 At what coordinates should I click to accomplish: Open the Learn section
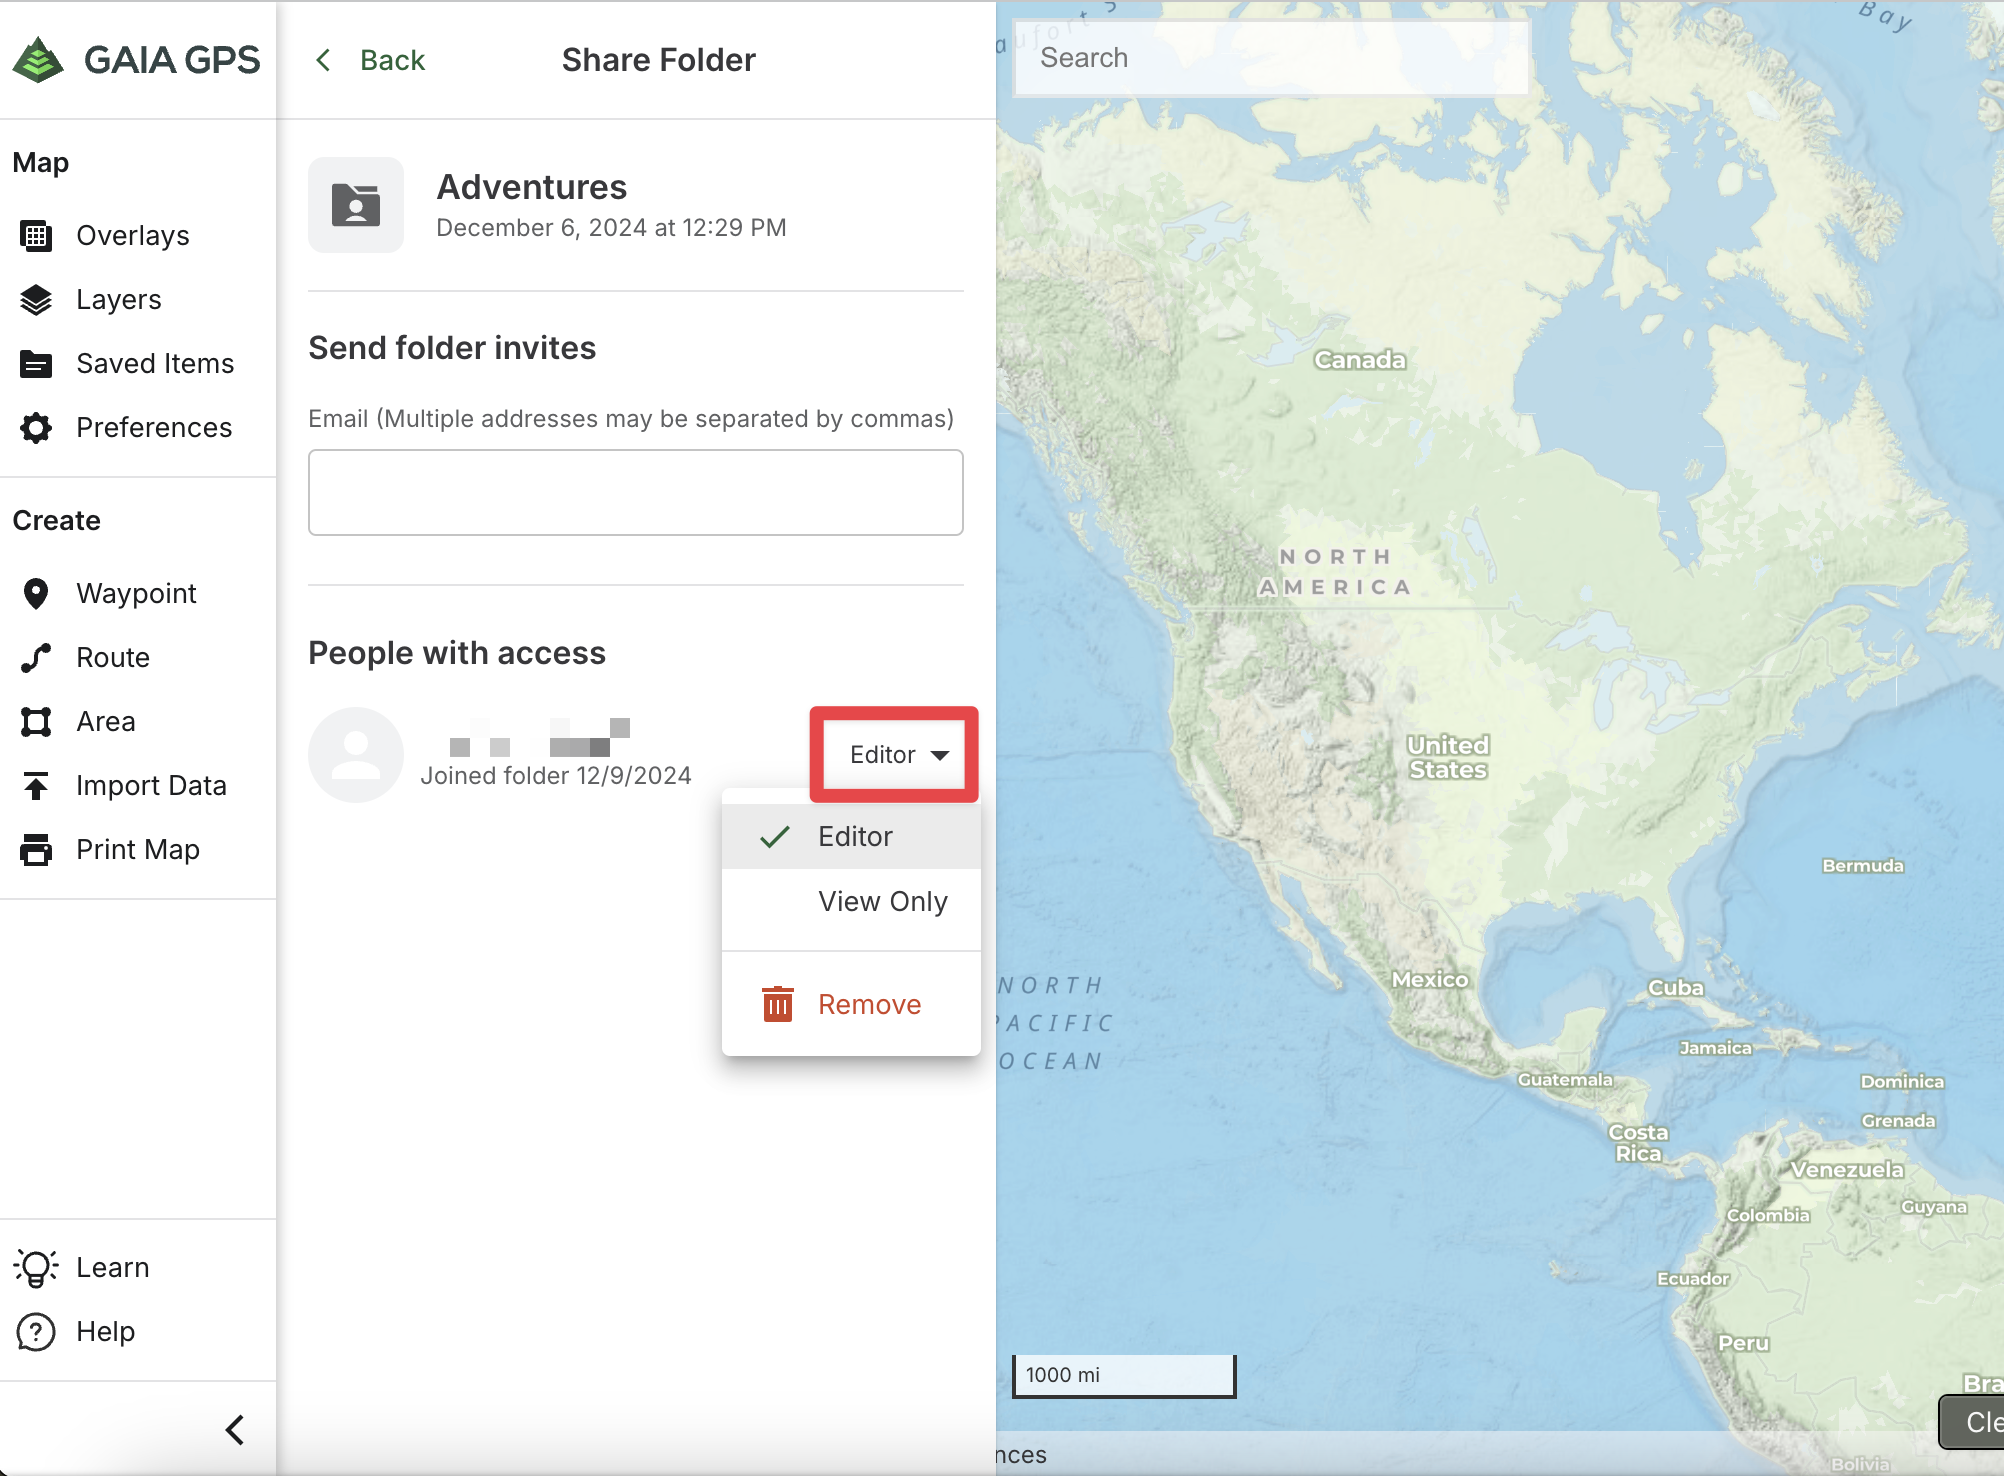click(113, 1267)
